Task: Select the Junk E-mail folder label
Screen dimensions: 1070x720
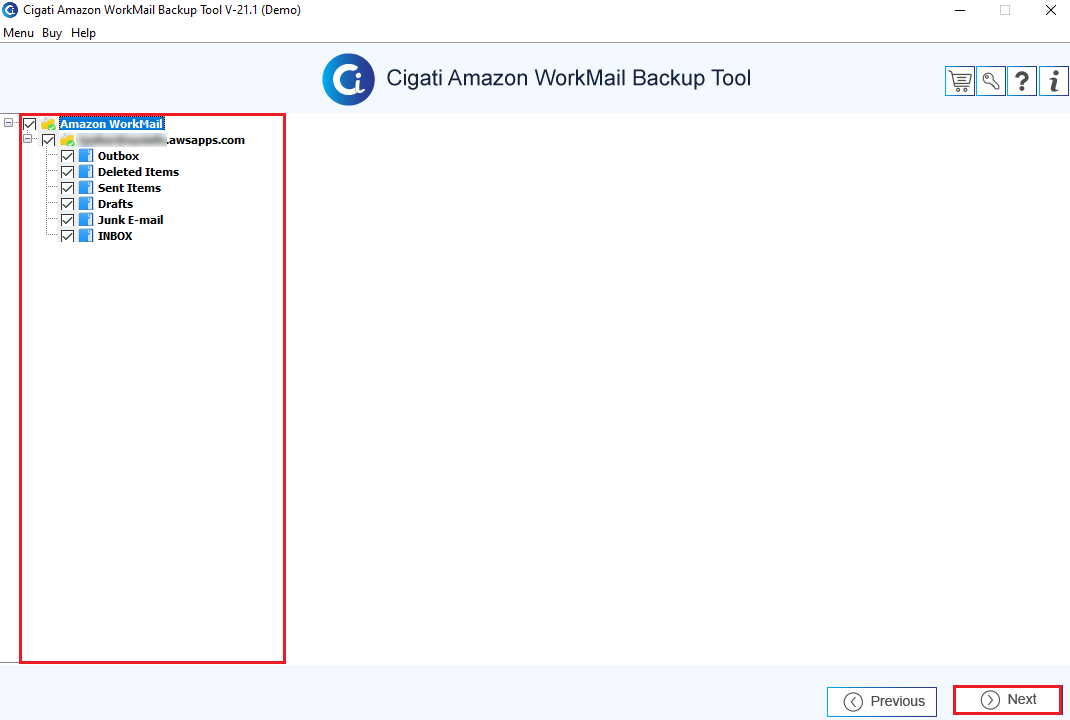Action: (130, 220)
